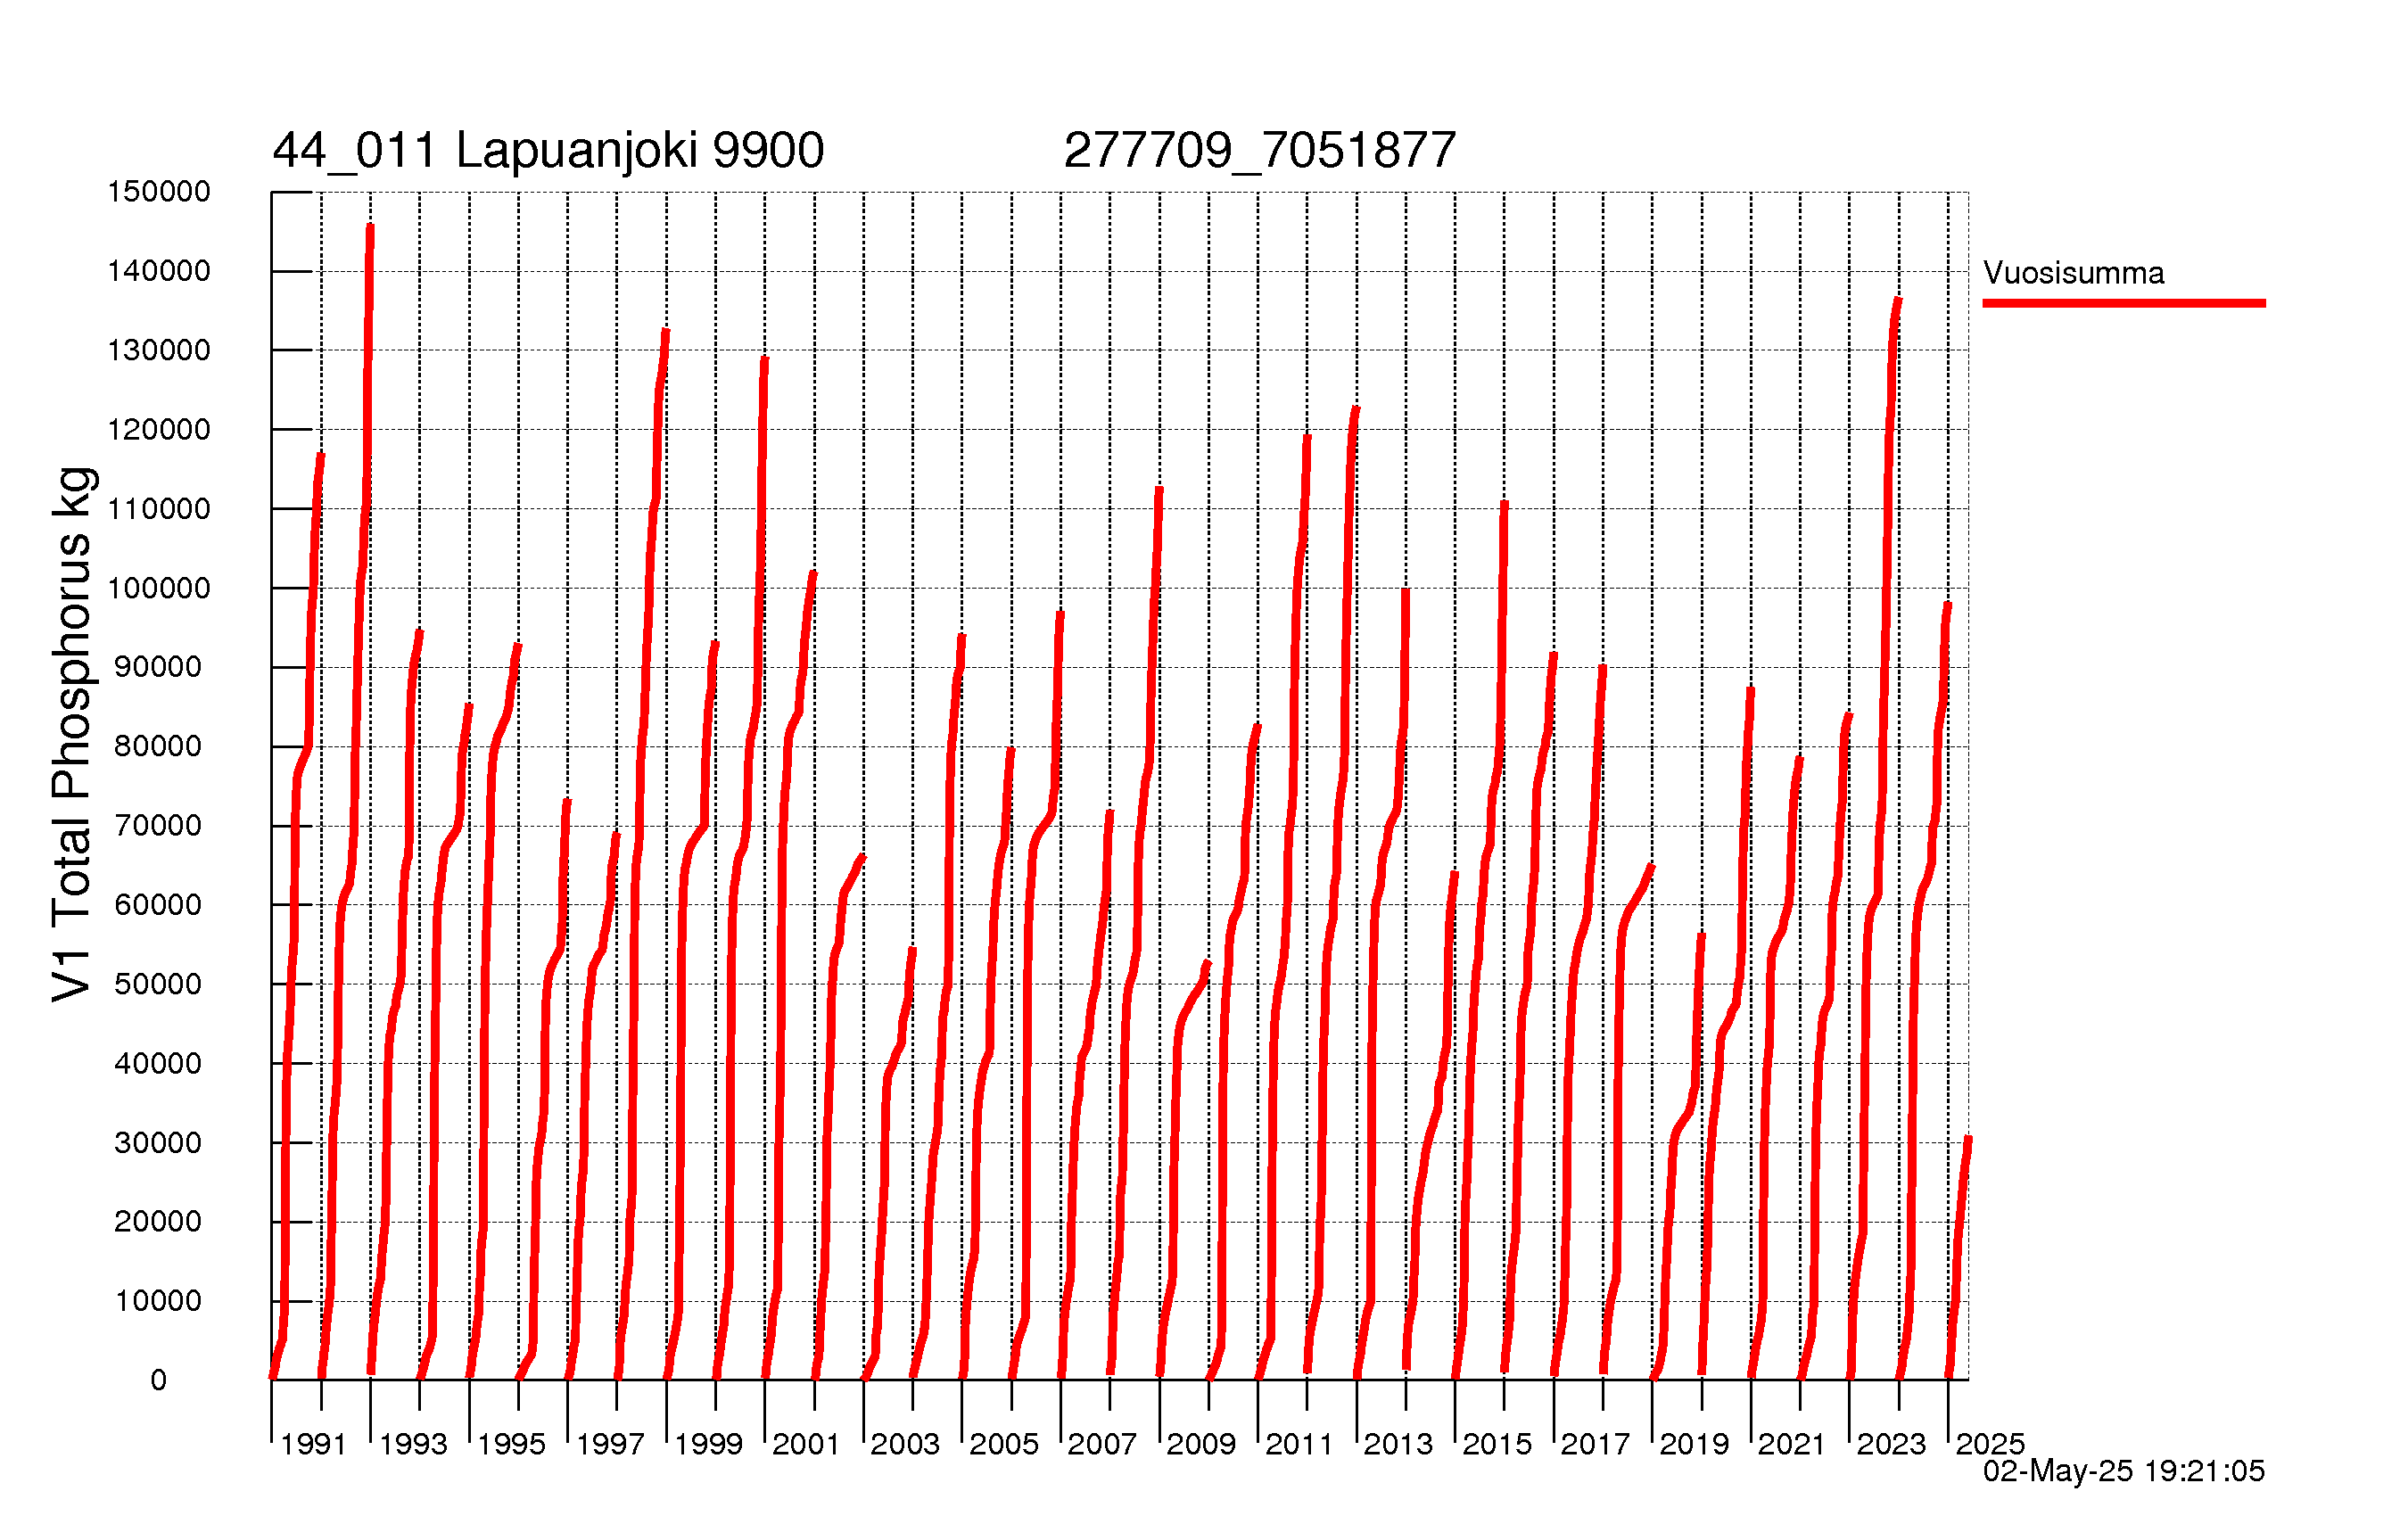Viewport: 2408px width, 1516px height.
Task: Click the 'Vuosisumma' legend label
Action: pos(2073,273)
